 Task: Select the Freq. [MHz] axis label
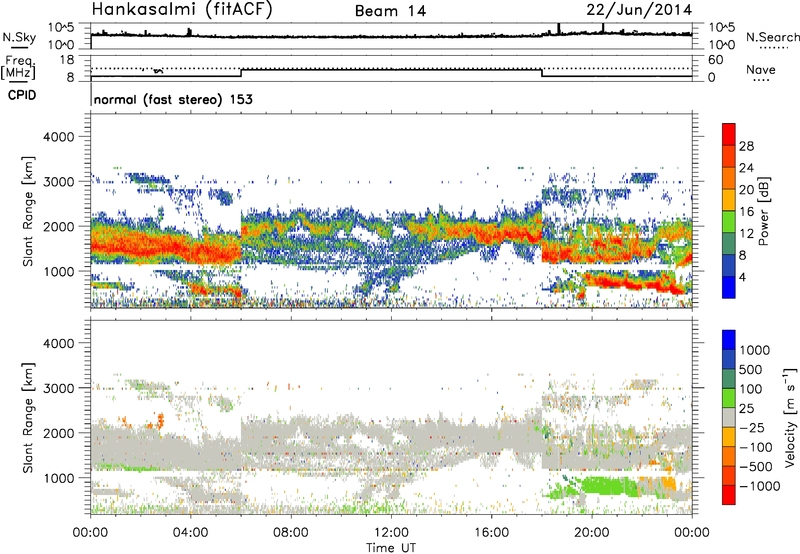tap(18, 67)
